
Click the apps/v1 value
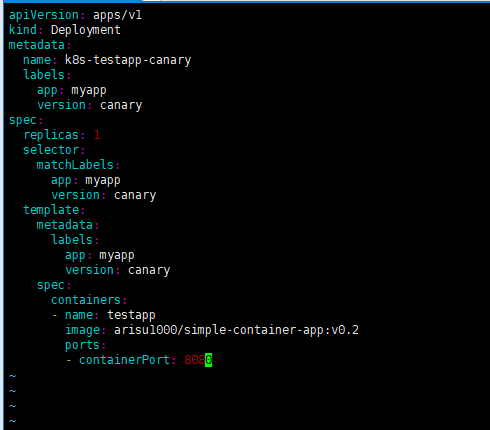click(x=117, y=15)
